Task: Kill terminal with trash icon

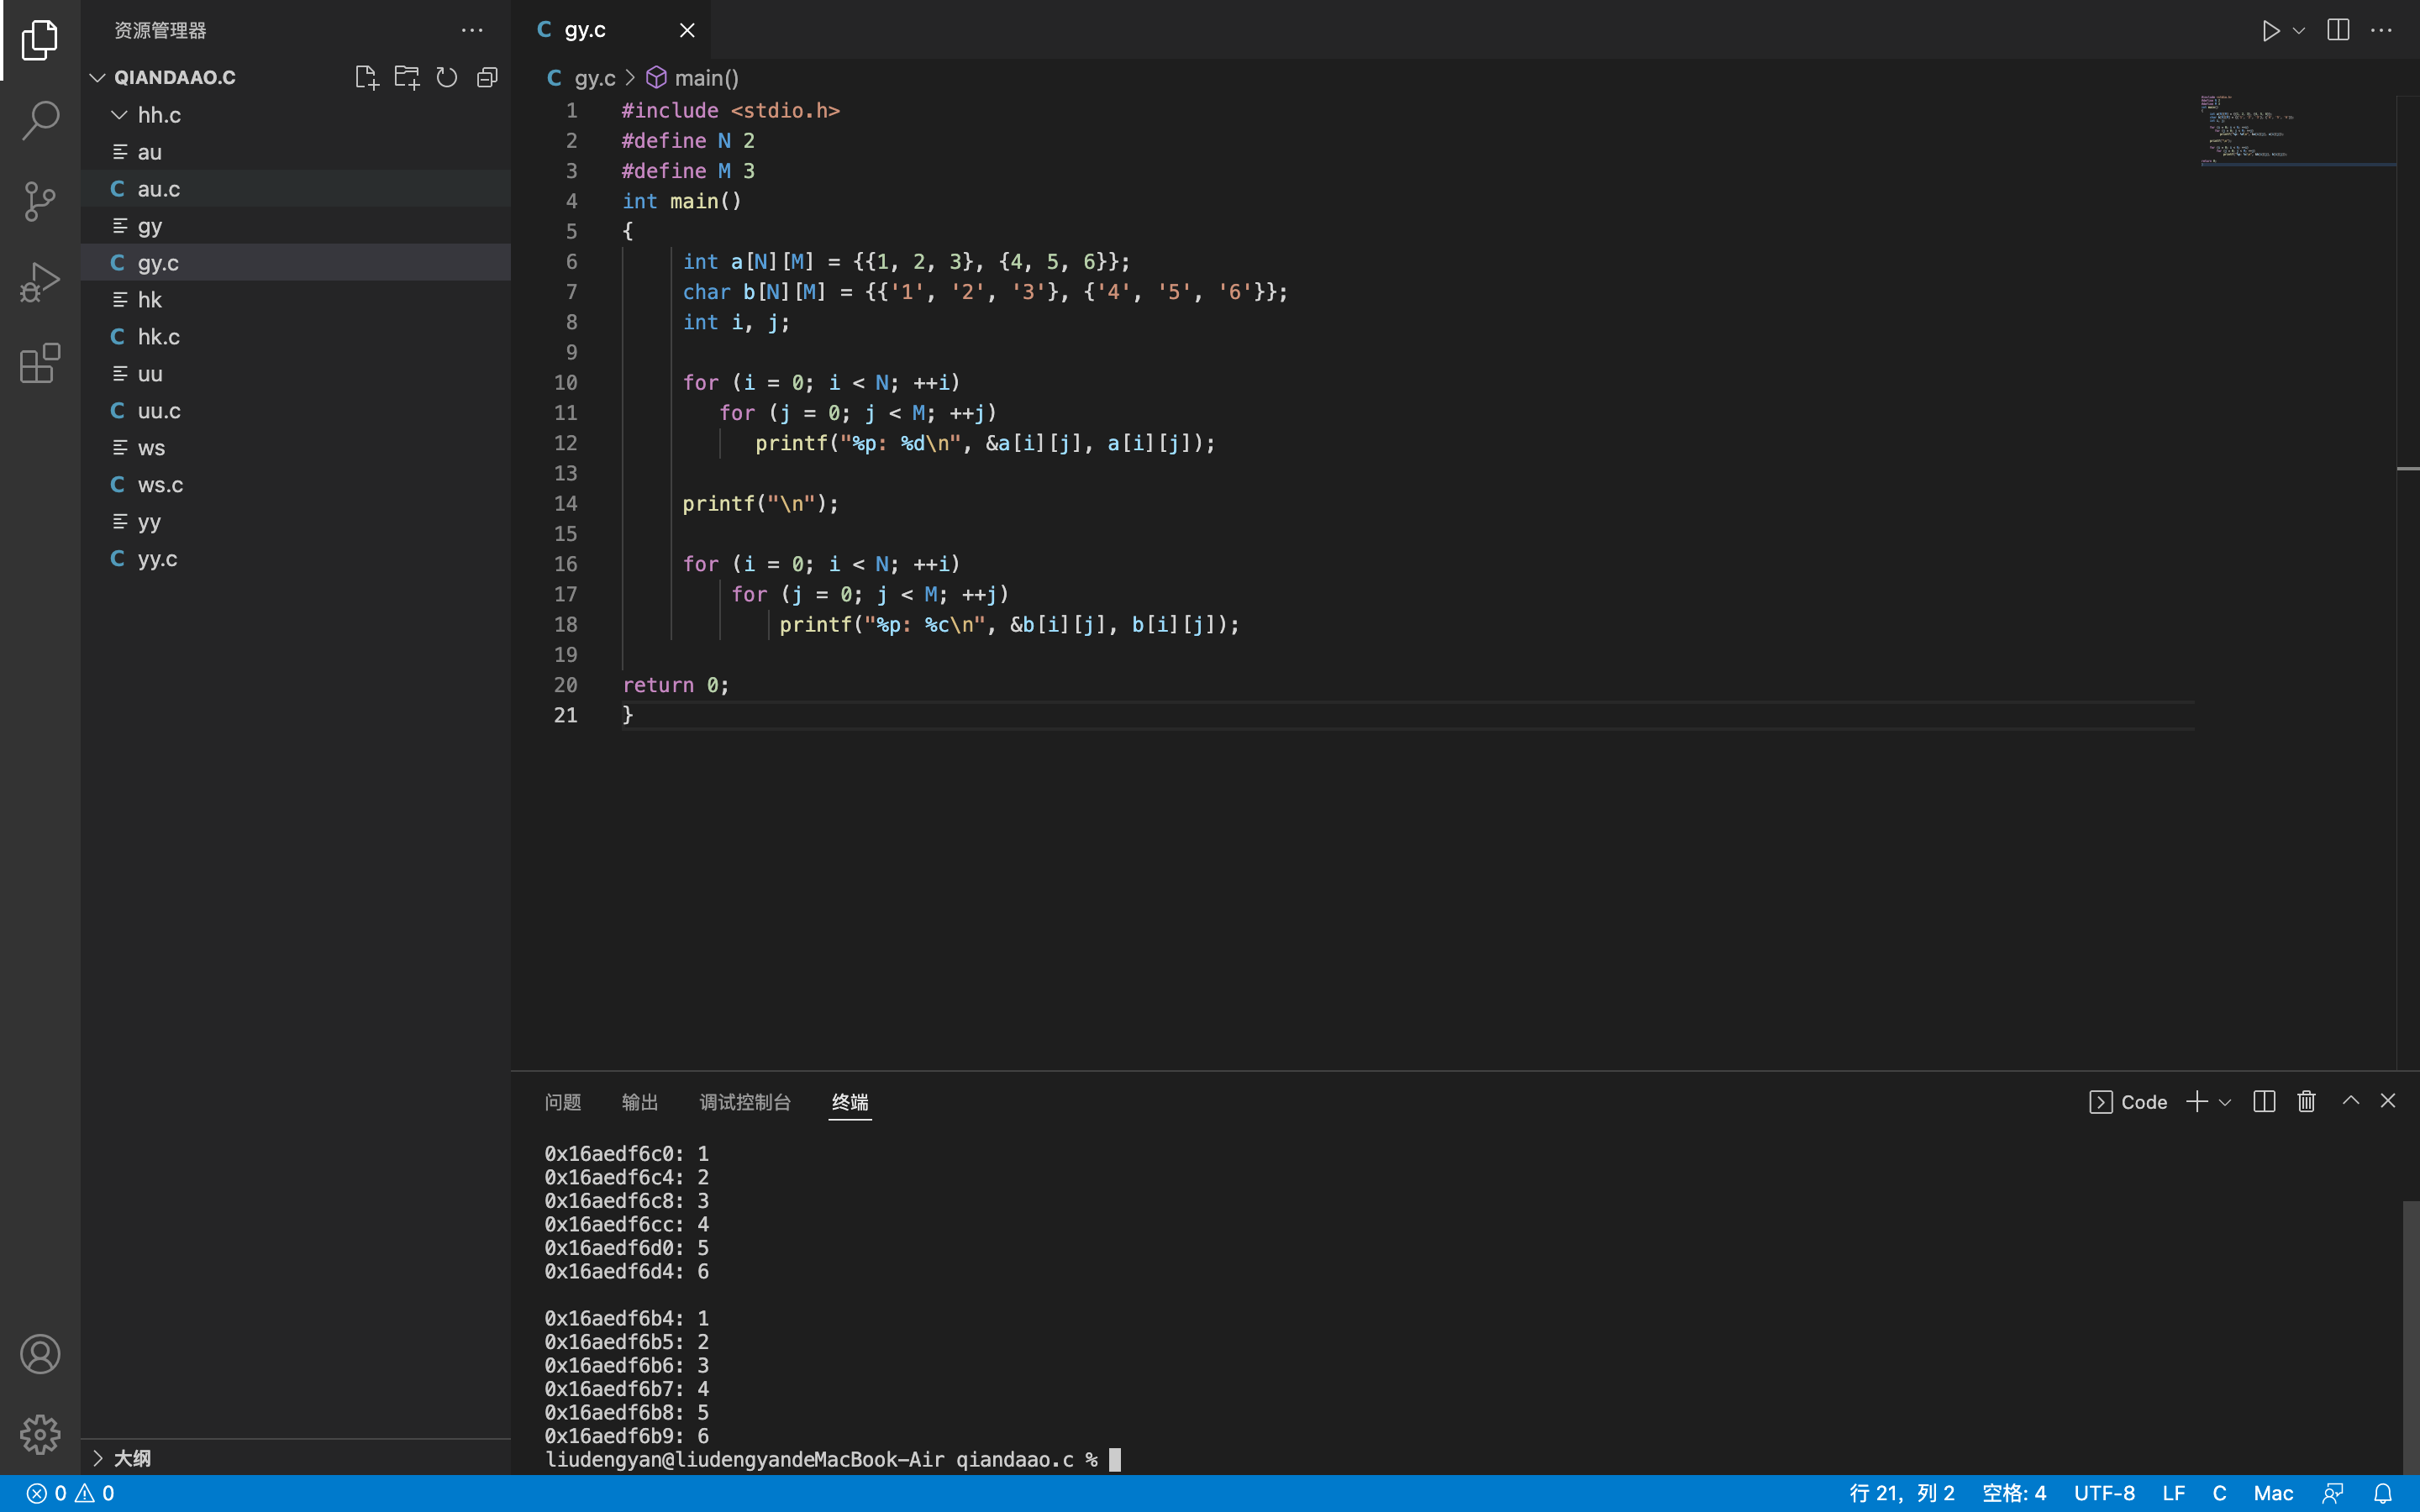Action: point(2306,1101)
